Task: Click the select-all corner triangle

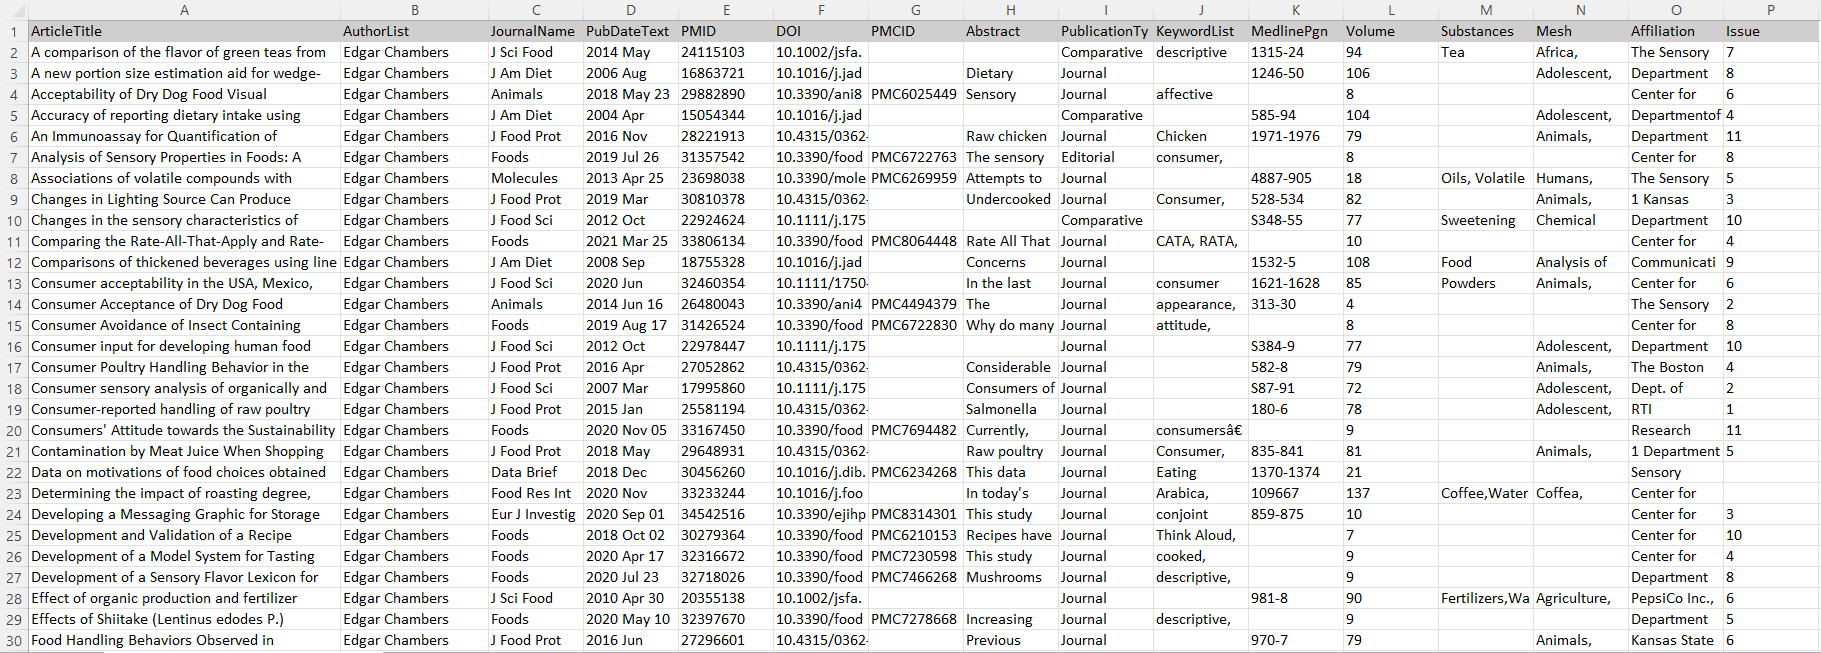Action: [14, 10]
